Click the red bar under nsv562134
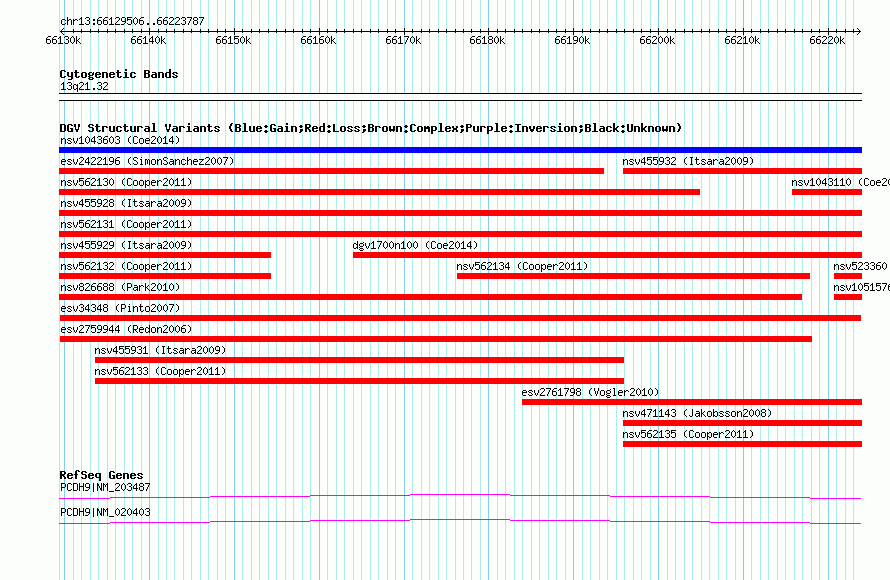 click(633, 276)
